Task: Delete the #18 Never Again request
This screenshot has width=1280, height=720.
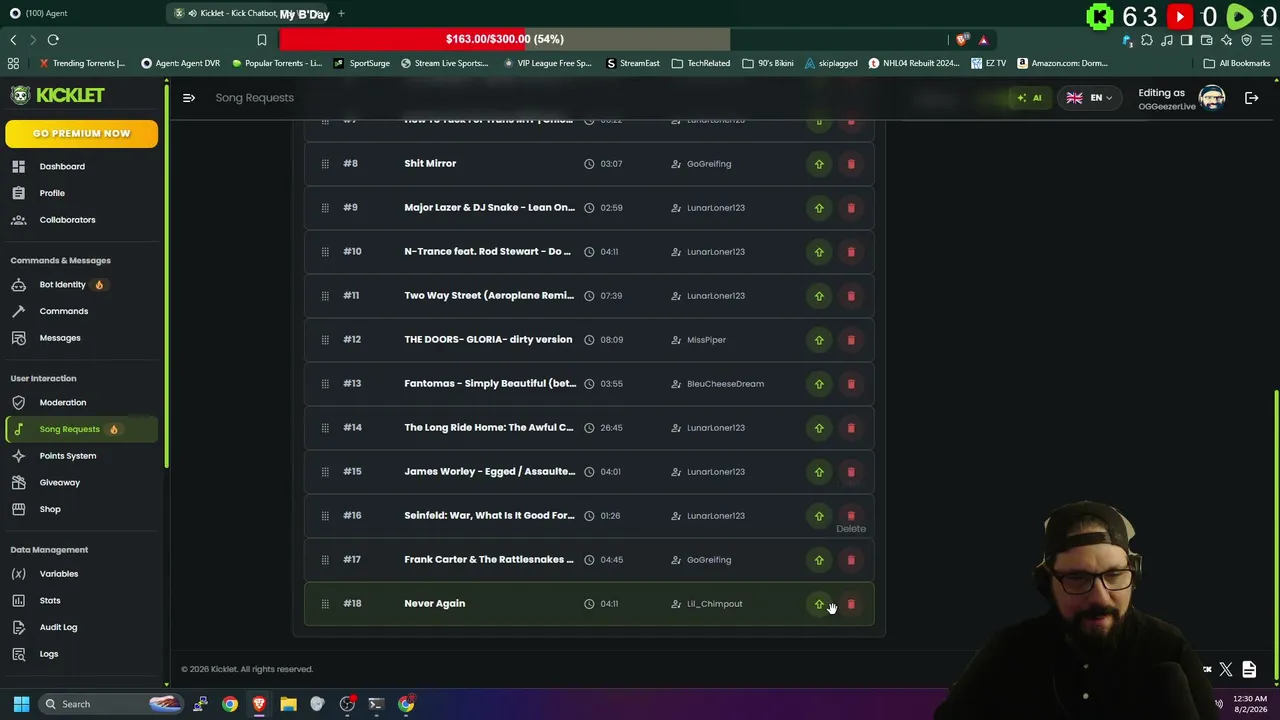Action: coord(851,604)
